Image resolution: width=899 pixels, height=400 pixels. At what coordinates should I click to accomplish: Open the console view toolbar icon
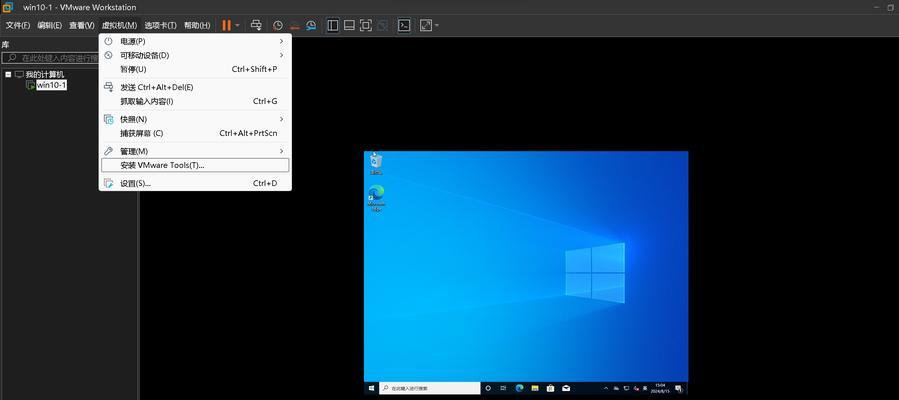[404, 25]
